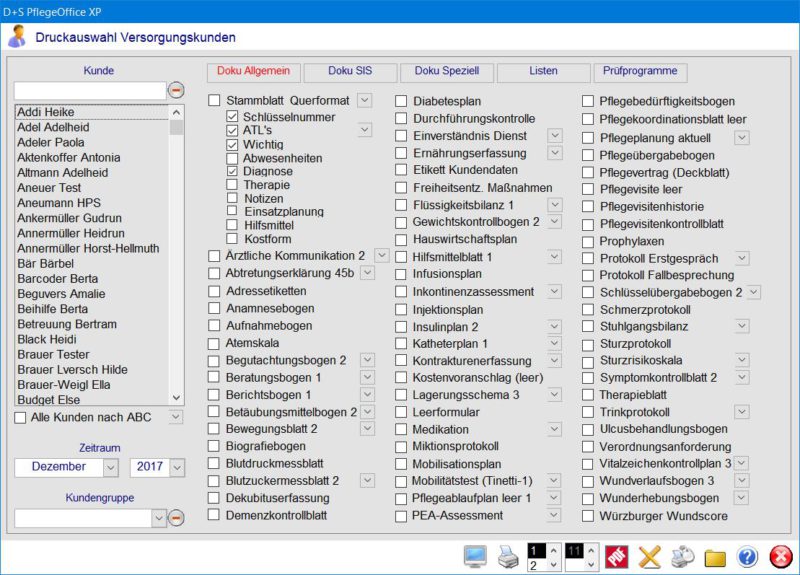Enable the Stammblatt Querformat checkbox
The width and height of the screenshot is (800, 575).
(214, 100)
